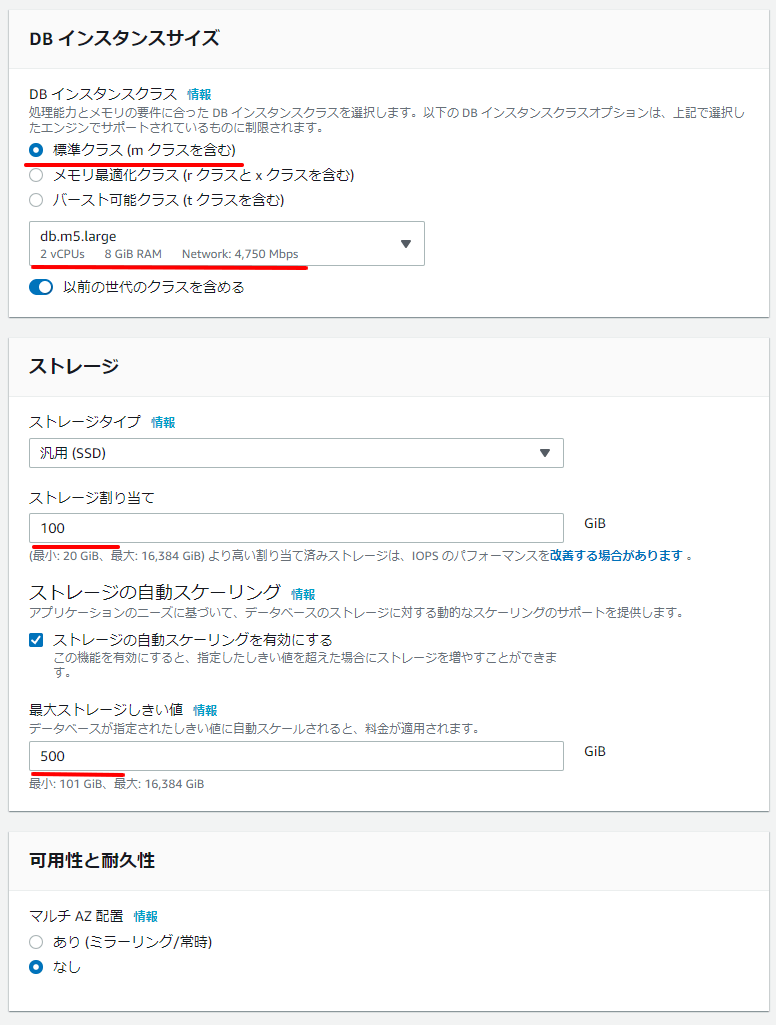Select the なし Multi-AZ radio option
Screen dimensions: 776x1025
[x=36, y=967]
